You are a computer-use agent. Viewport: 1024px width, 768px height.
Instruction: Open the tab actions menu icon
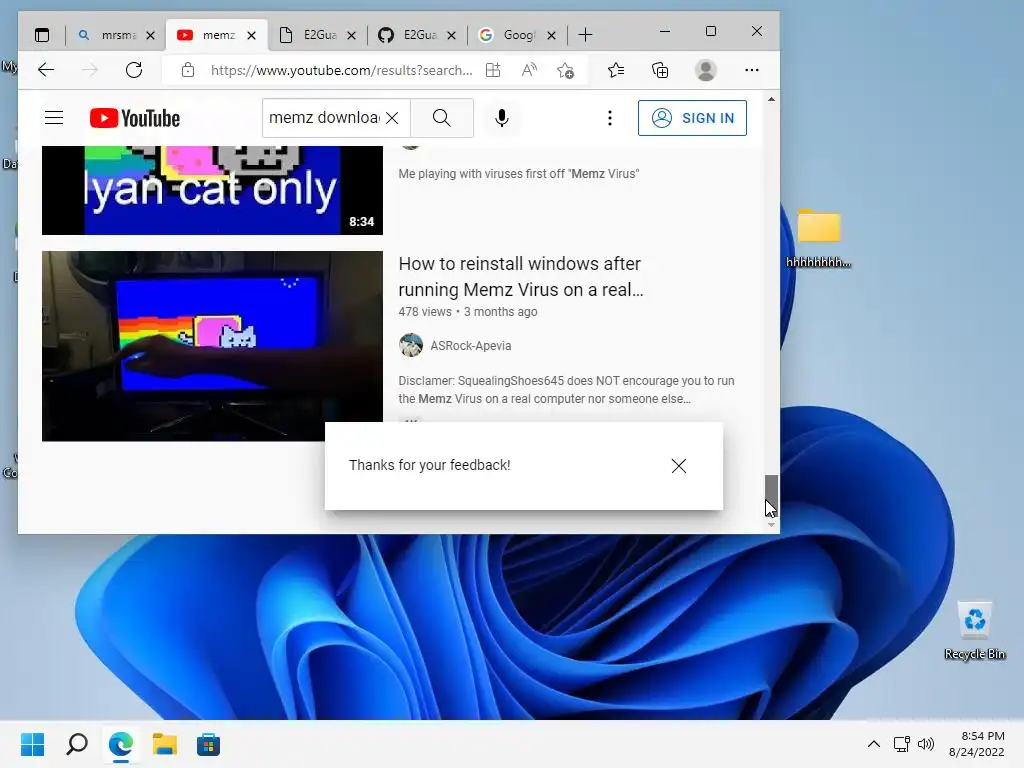pyautogui.click(x=42, y=35)
